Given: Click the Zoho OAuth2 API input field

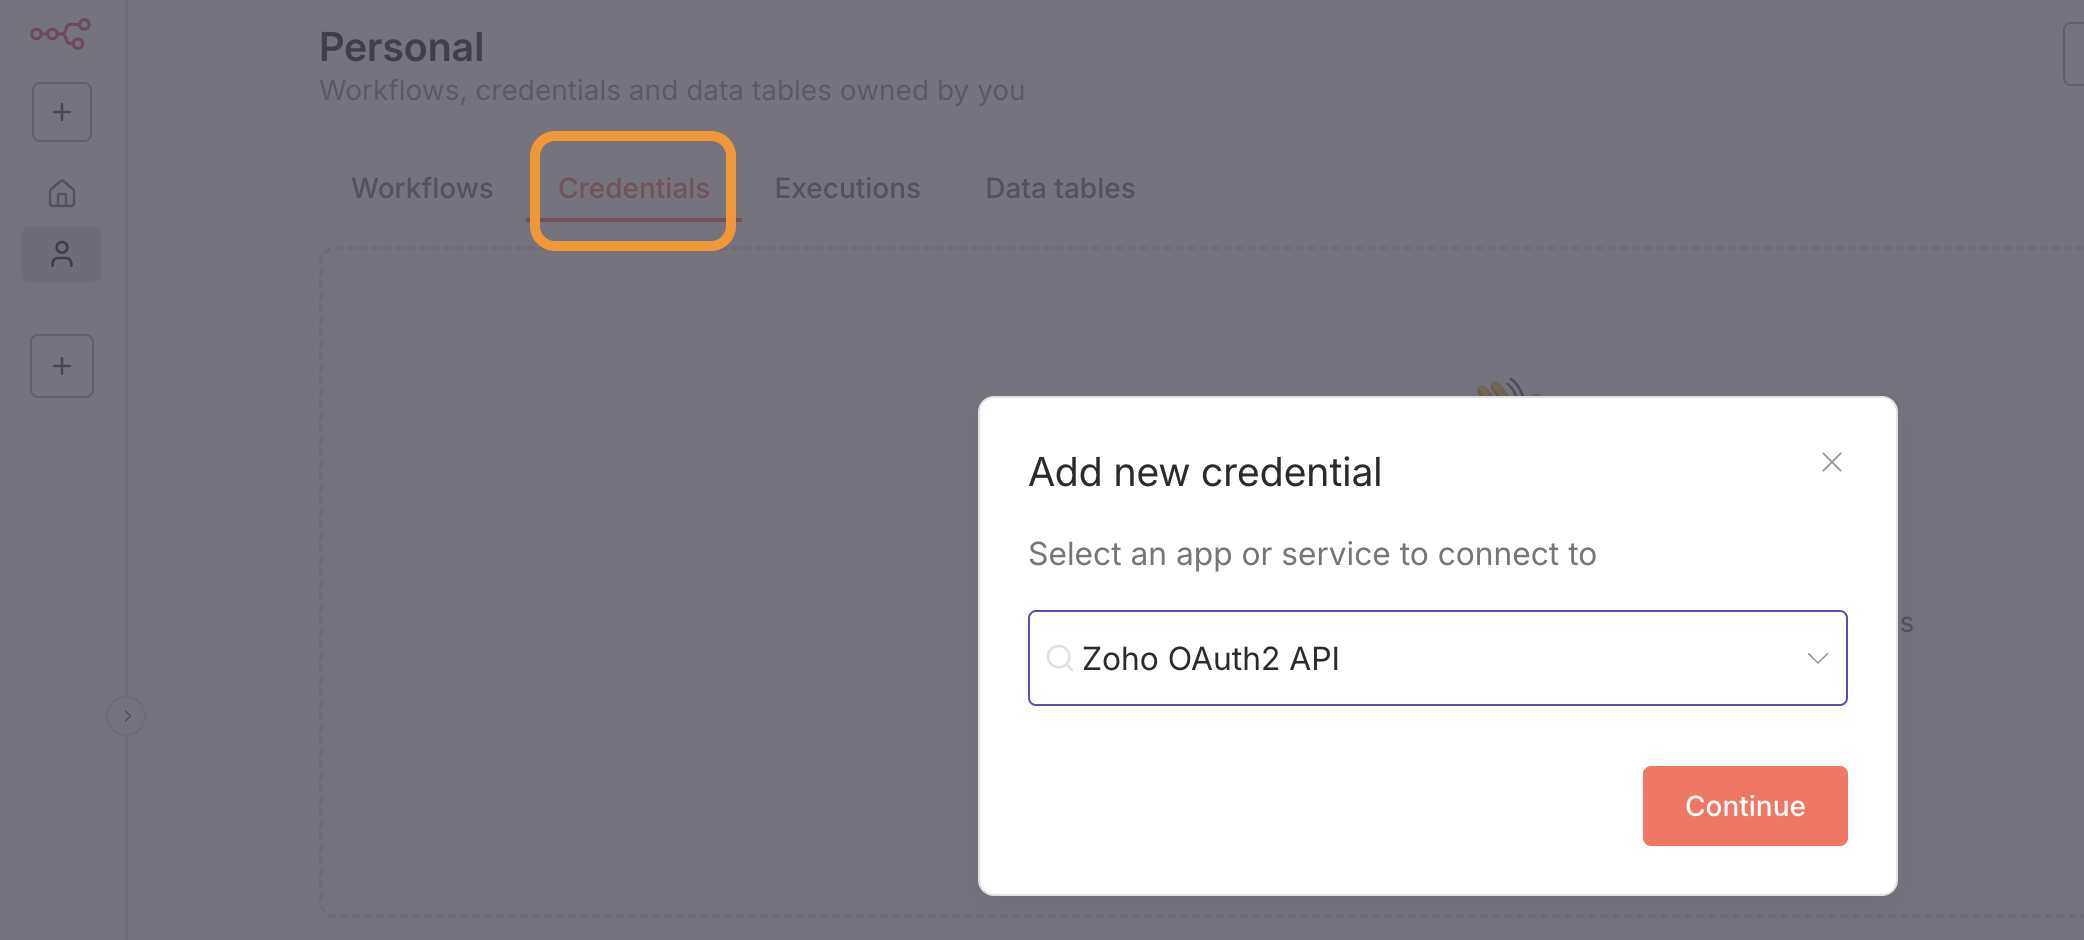Looking at the screenshot, I should 1437,658.
